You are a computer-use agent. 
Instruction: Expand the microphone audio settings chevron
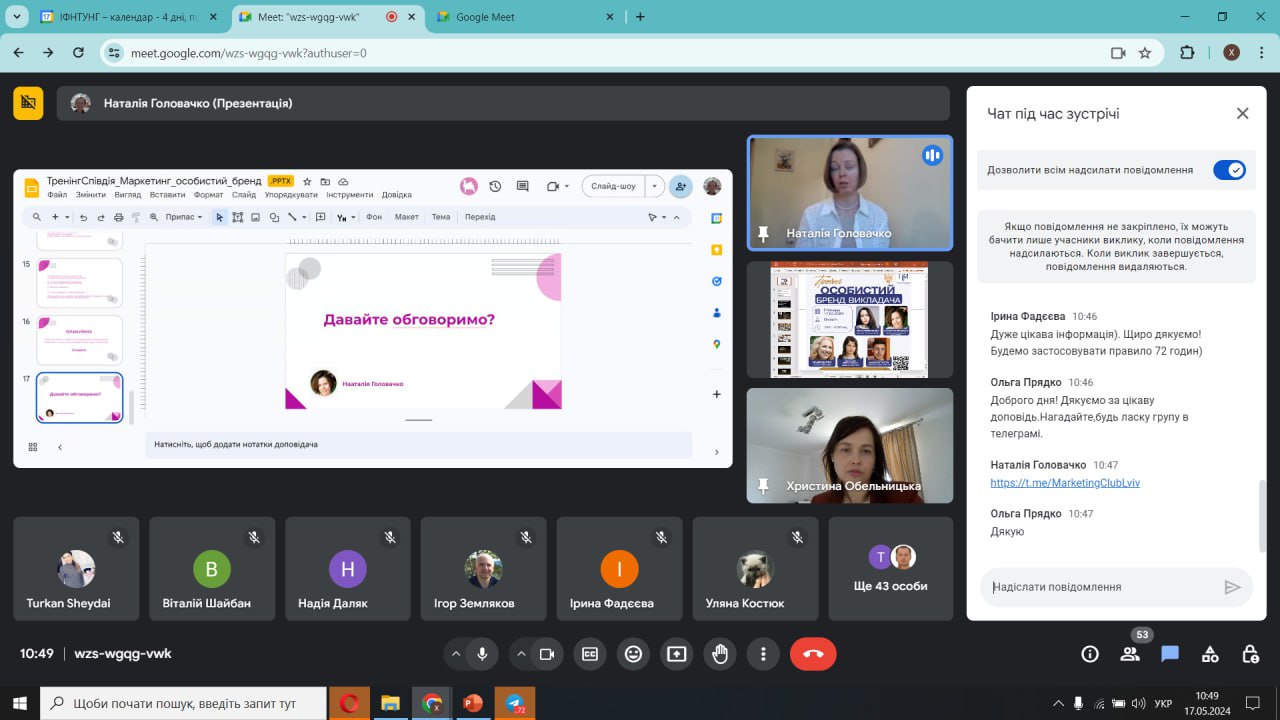point(456,654)
